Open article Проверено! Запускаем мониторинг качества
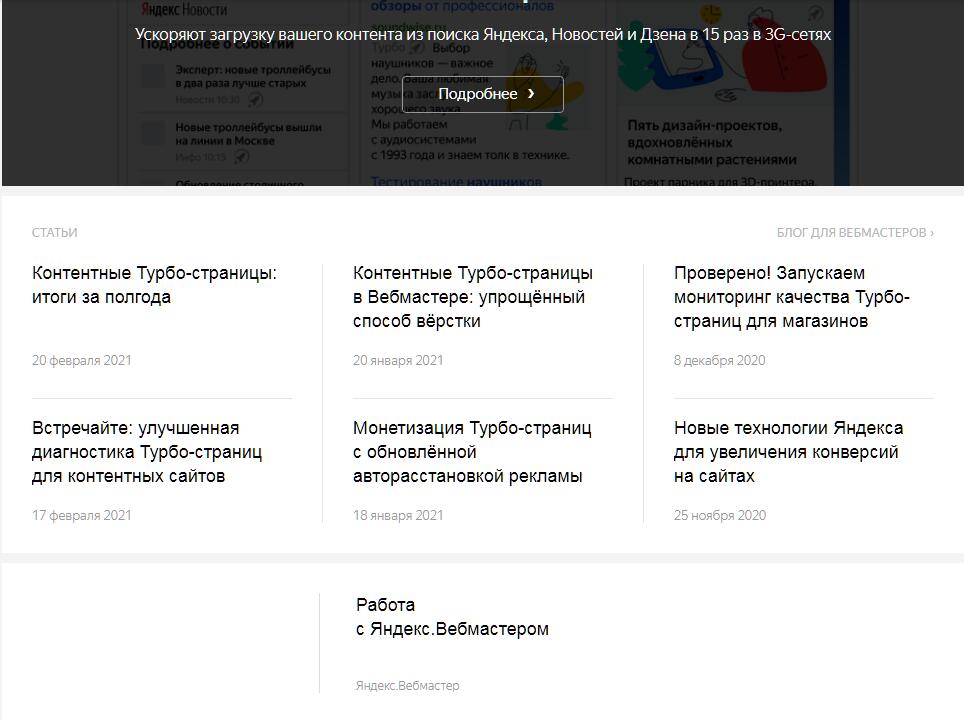 791,297
